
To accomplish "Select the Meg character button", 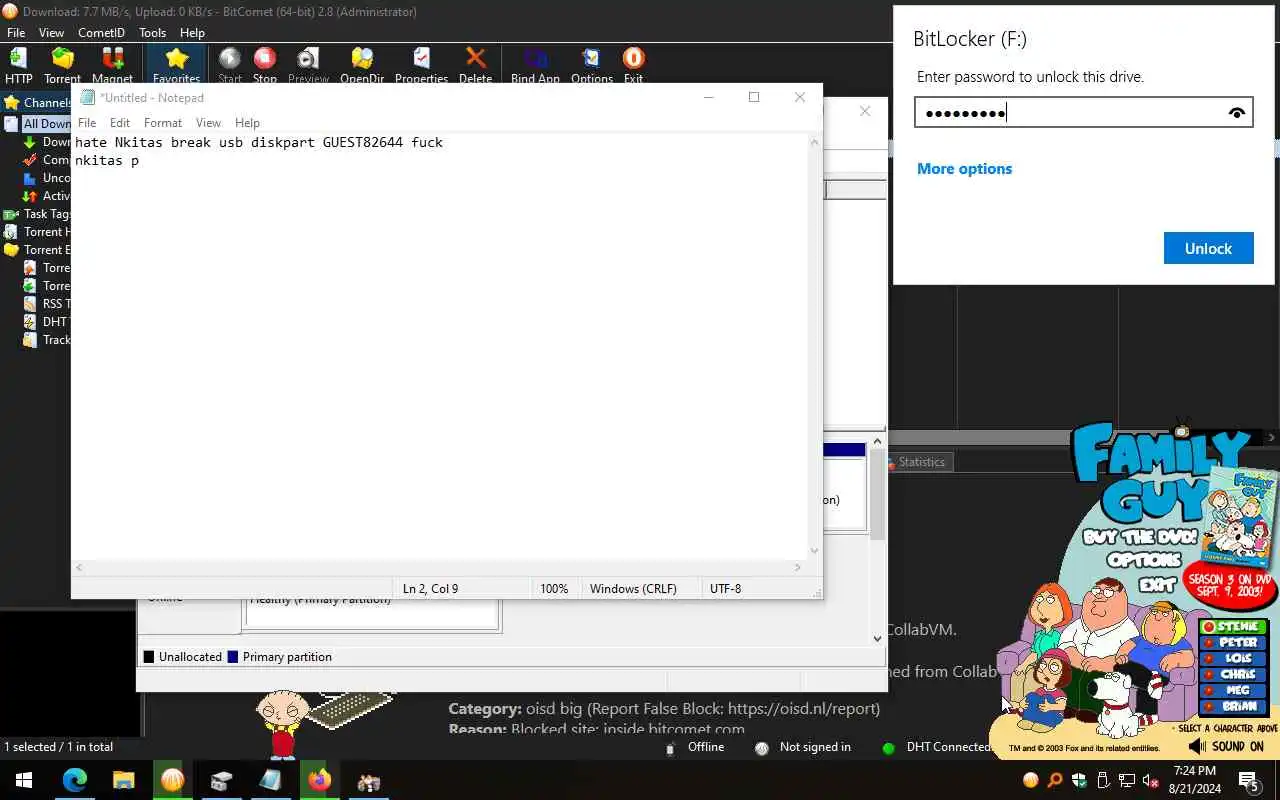I will click(1233, 691).
